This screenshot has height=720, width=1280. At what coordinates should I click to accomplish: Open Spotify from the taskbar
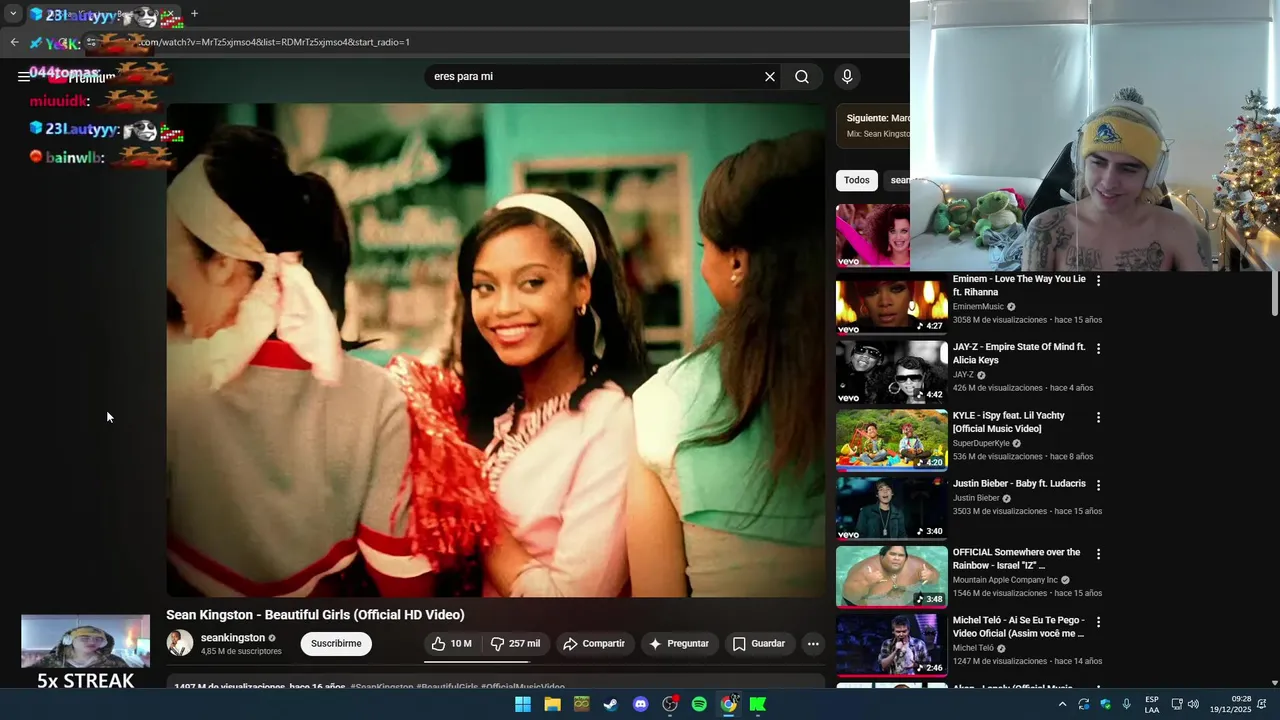(699, 704)
